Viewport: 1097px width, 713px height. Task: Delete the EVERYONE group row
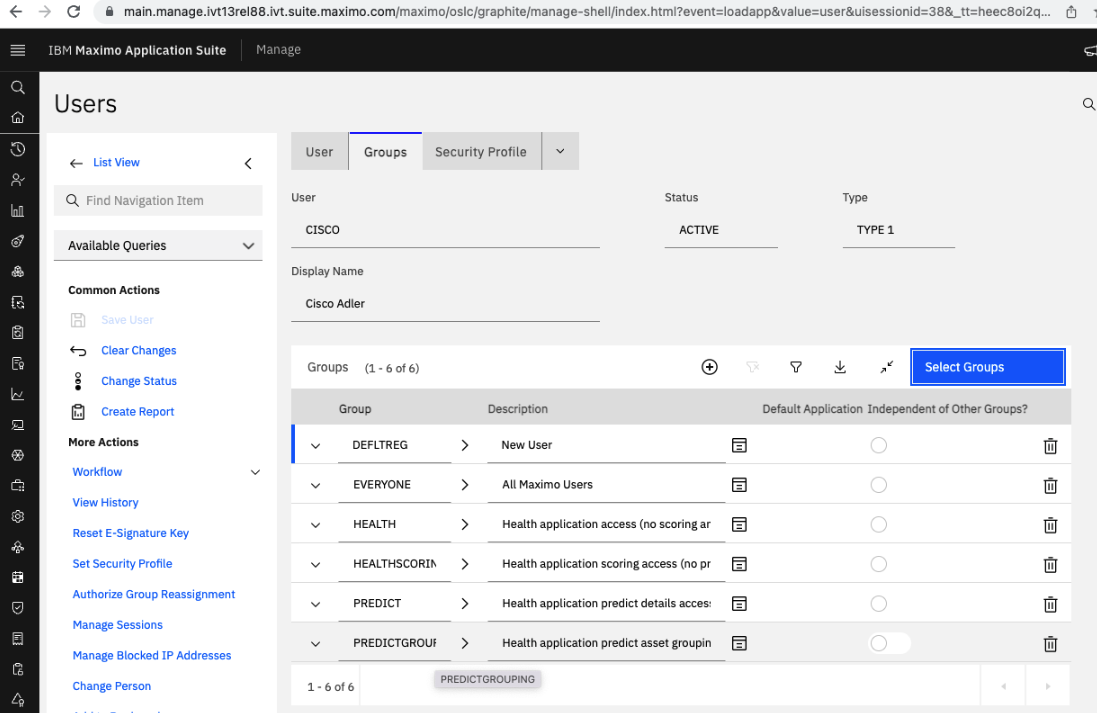(x=1050, y=485)
